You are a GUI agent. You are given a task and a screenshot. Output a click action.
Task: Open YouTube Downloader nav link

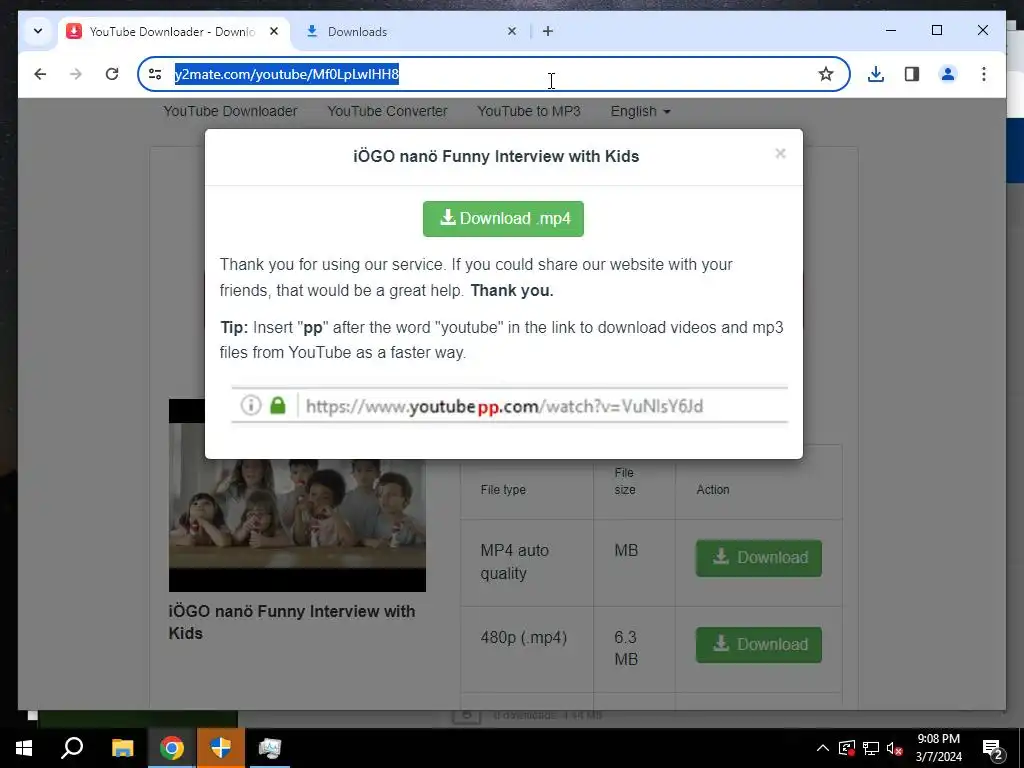(230, 111)
